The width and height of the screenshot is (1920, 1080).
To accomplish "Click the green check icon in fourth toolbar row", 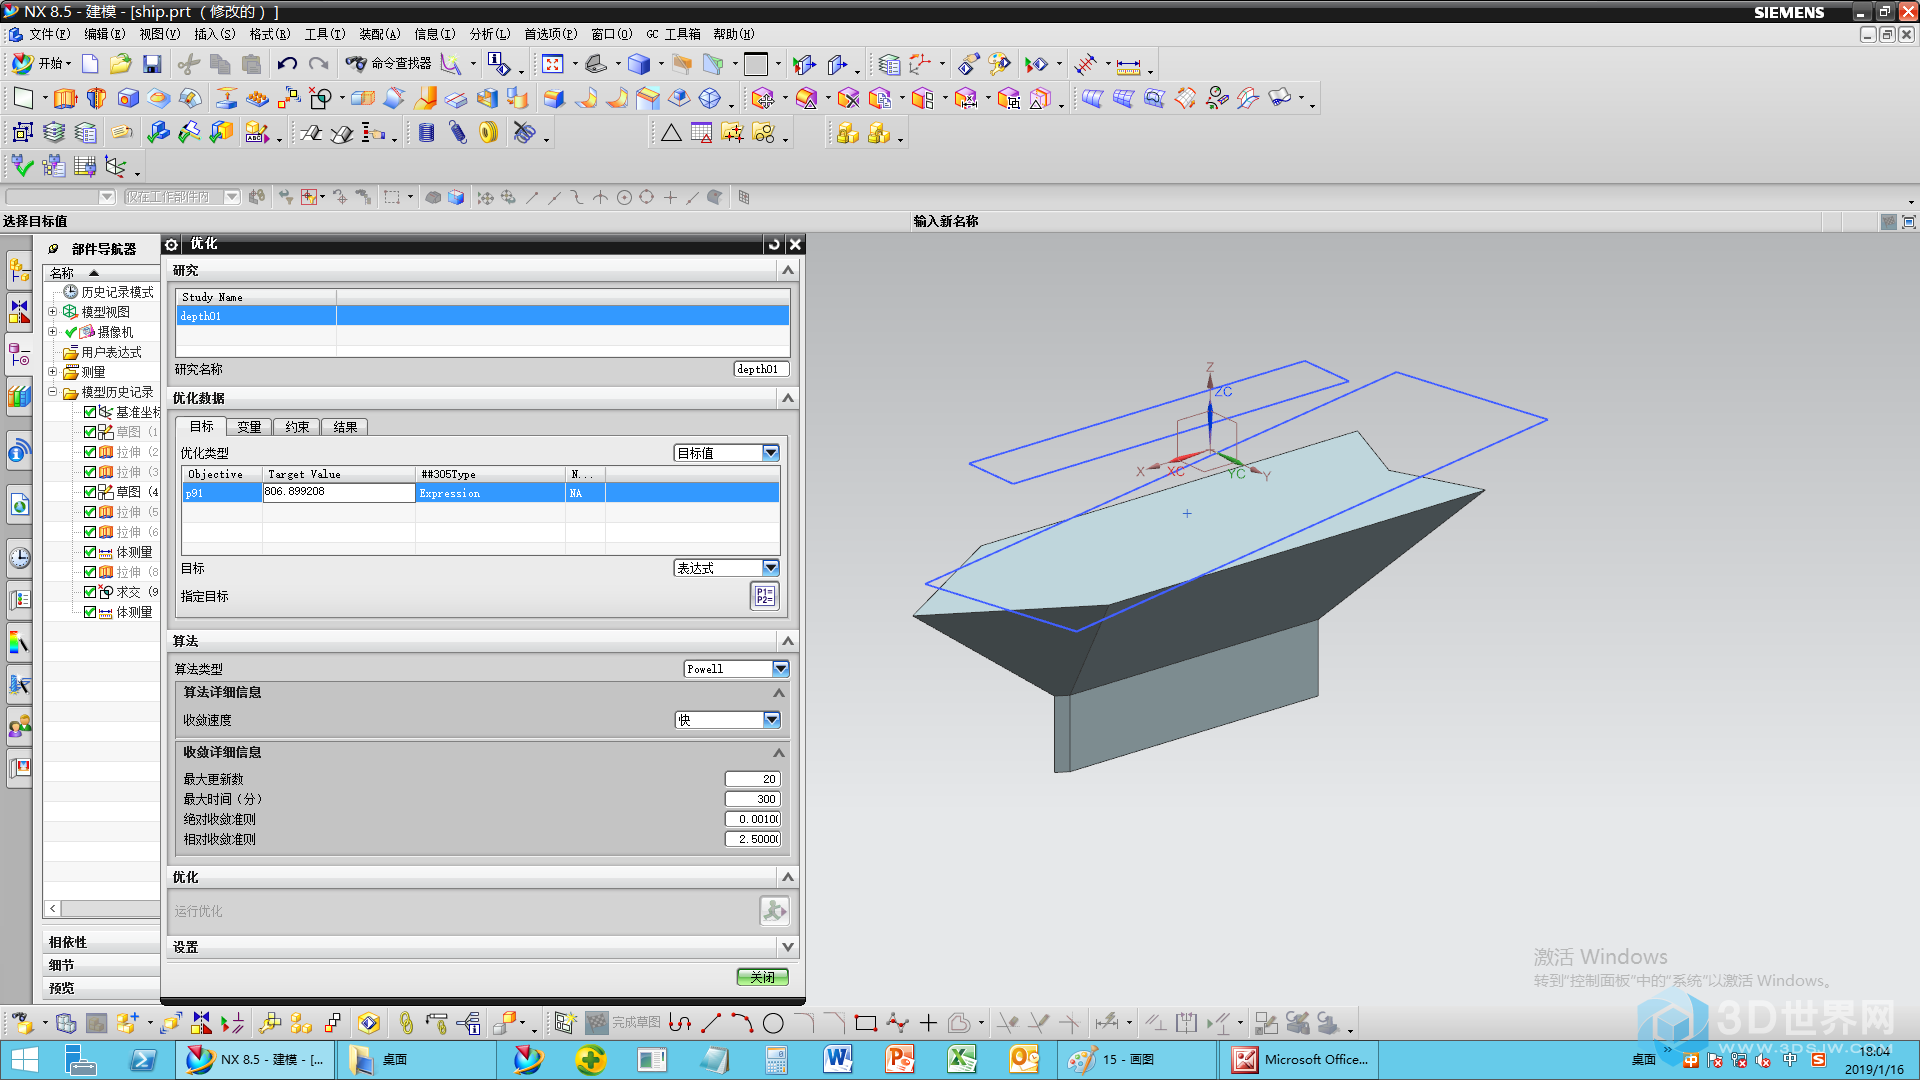I will click(x=22, y=166).
